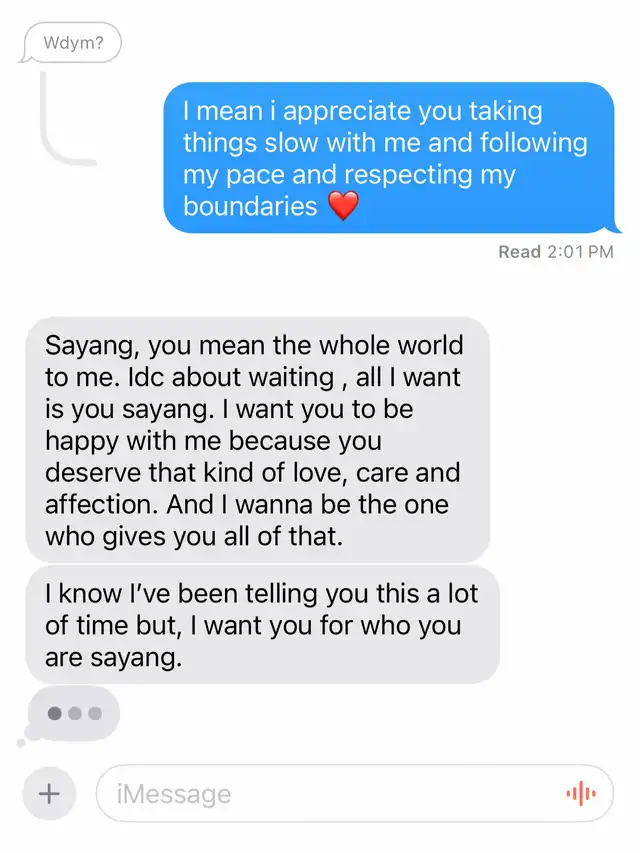The width and height of the screenshot is (640, 853).
Task: Select the grey bubble starting "I know I've been"
Action: [262, 625]
